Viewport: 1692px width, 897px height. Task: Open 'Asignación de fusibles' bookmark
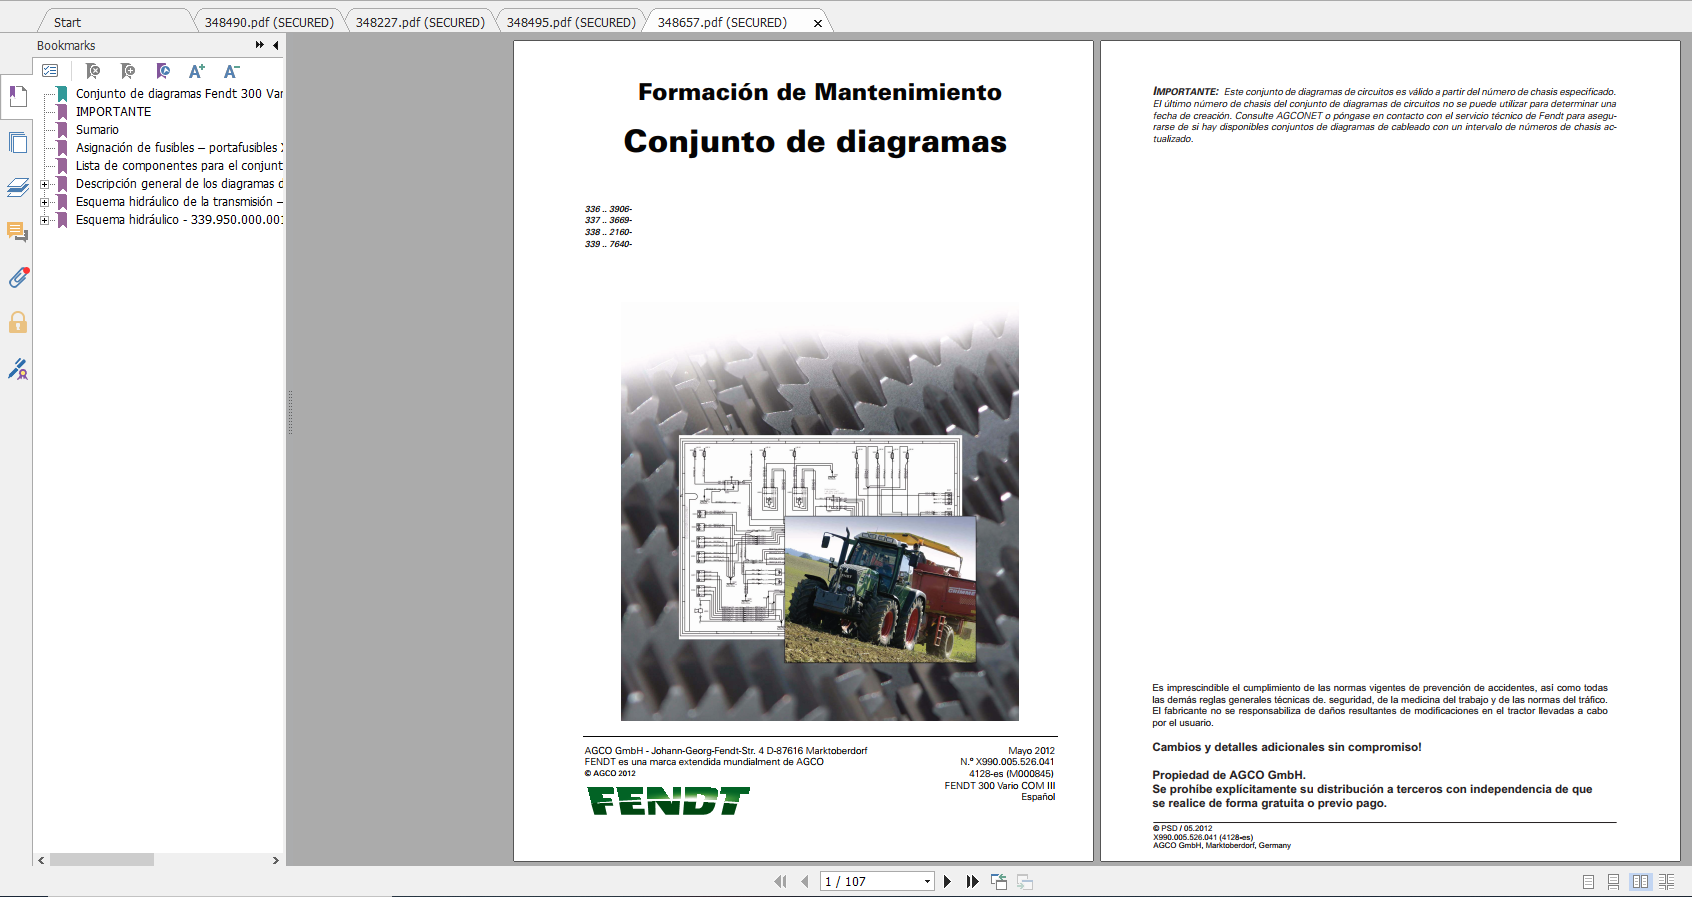(179, 148)
